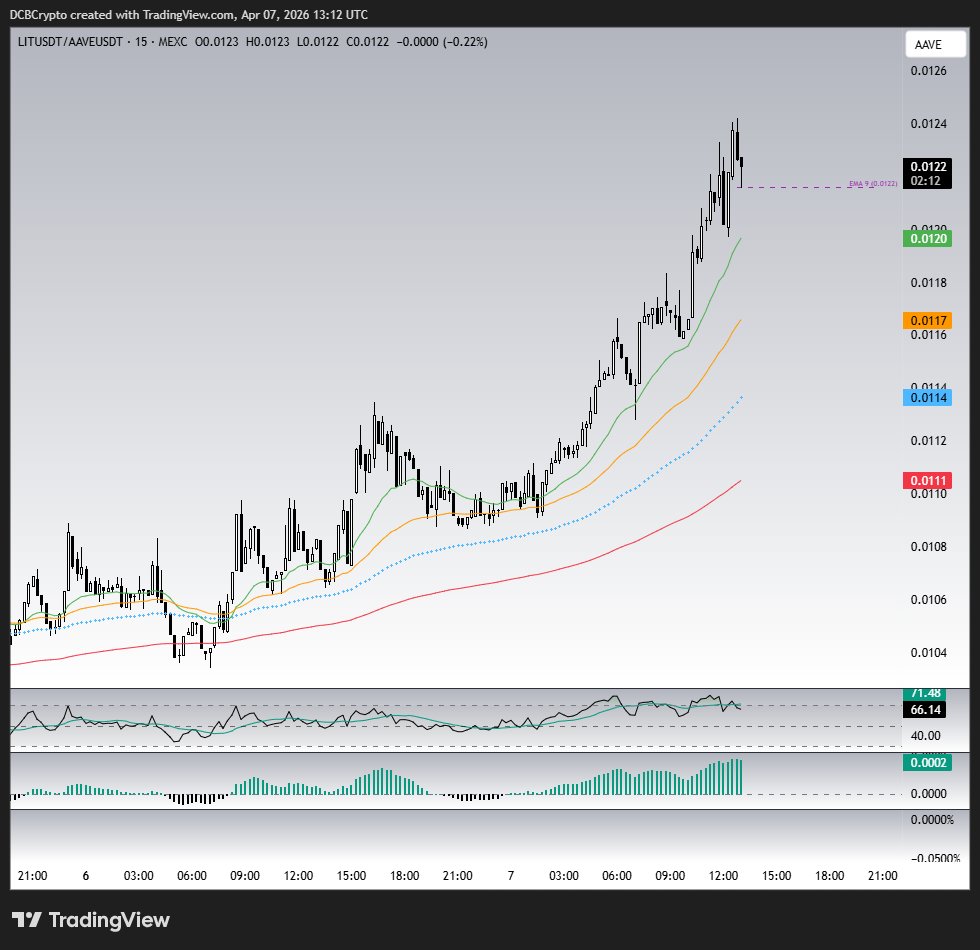980x950 pixels.
Task: Click the 21:00 label at left of time axis
Action: pyautogui.click(x=32, y=876)
